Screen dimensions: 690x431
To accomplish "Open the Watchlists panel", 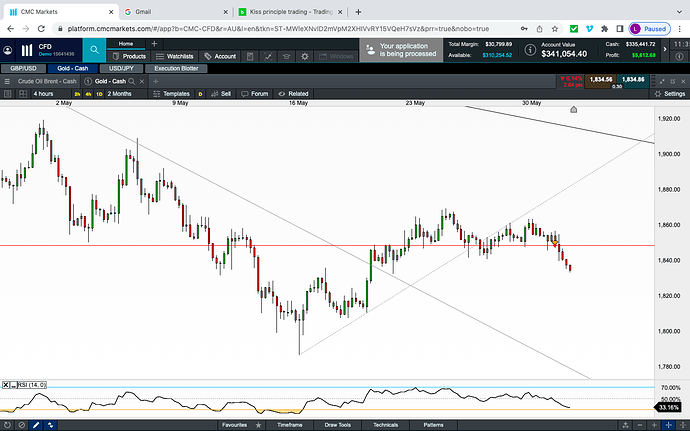I will [175, 56].
